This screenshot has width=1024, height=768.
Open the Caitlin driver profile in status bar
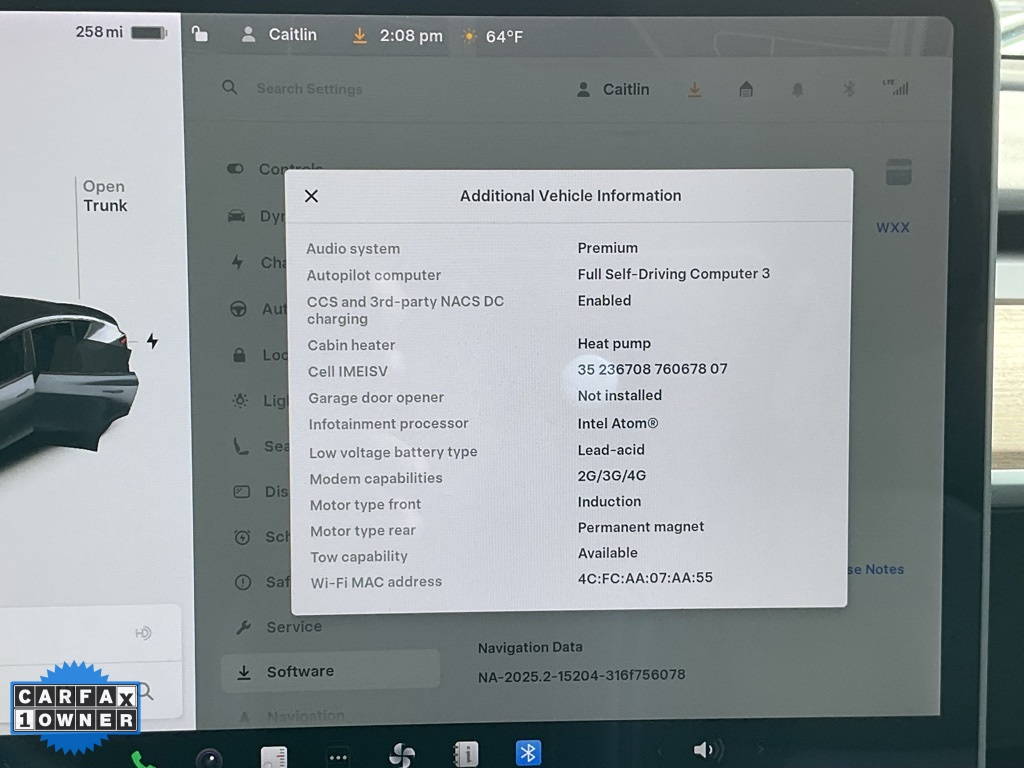point(279,35)
